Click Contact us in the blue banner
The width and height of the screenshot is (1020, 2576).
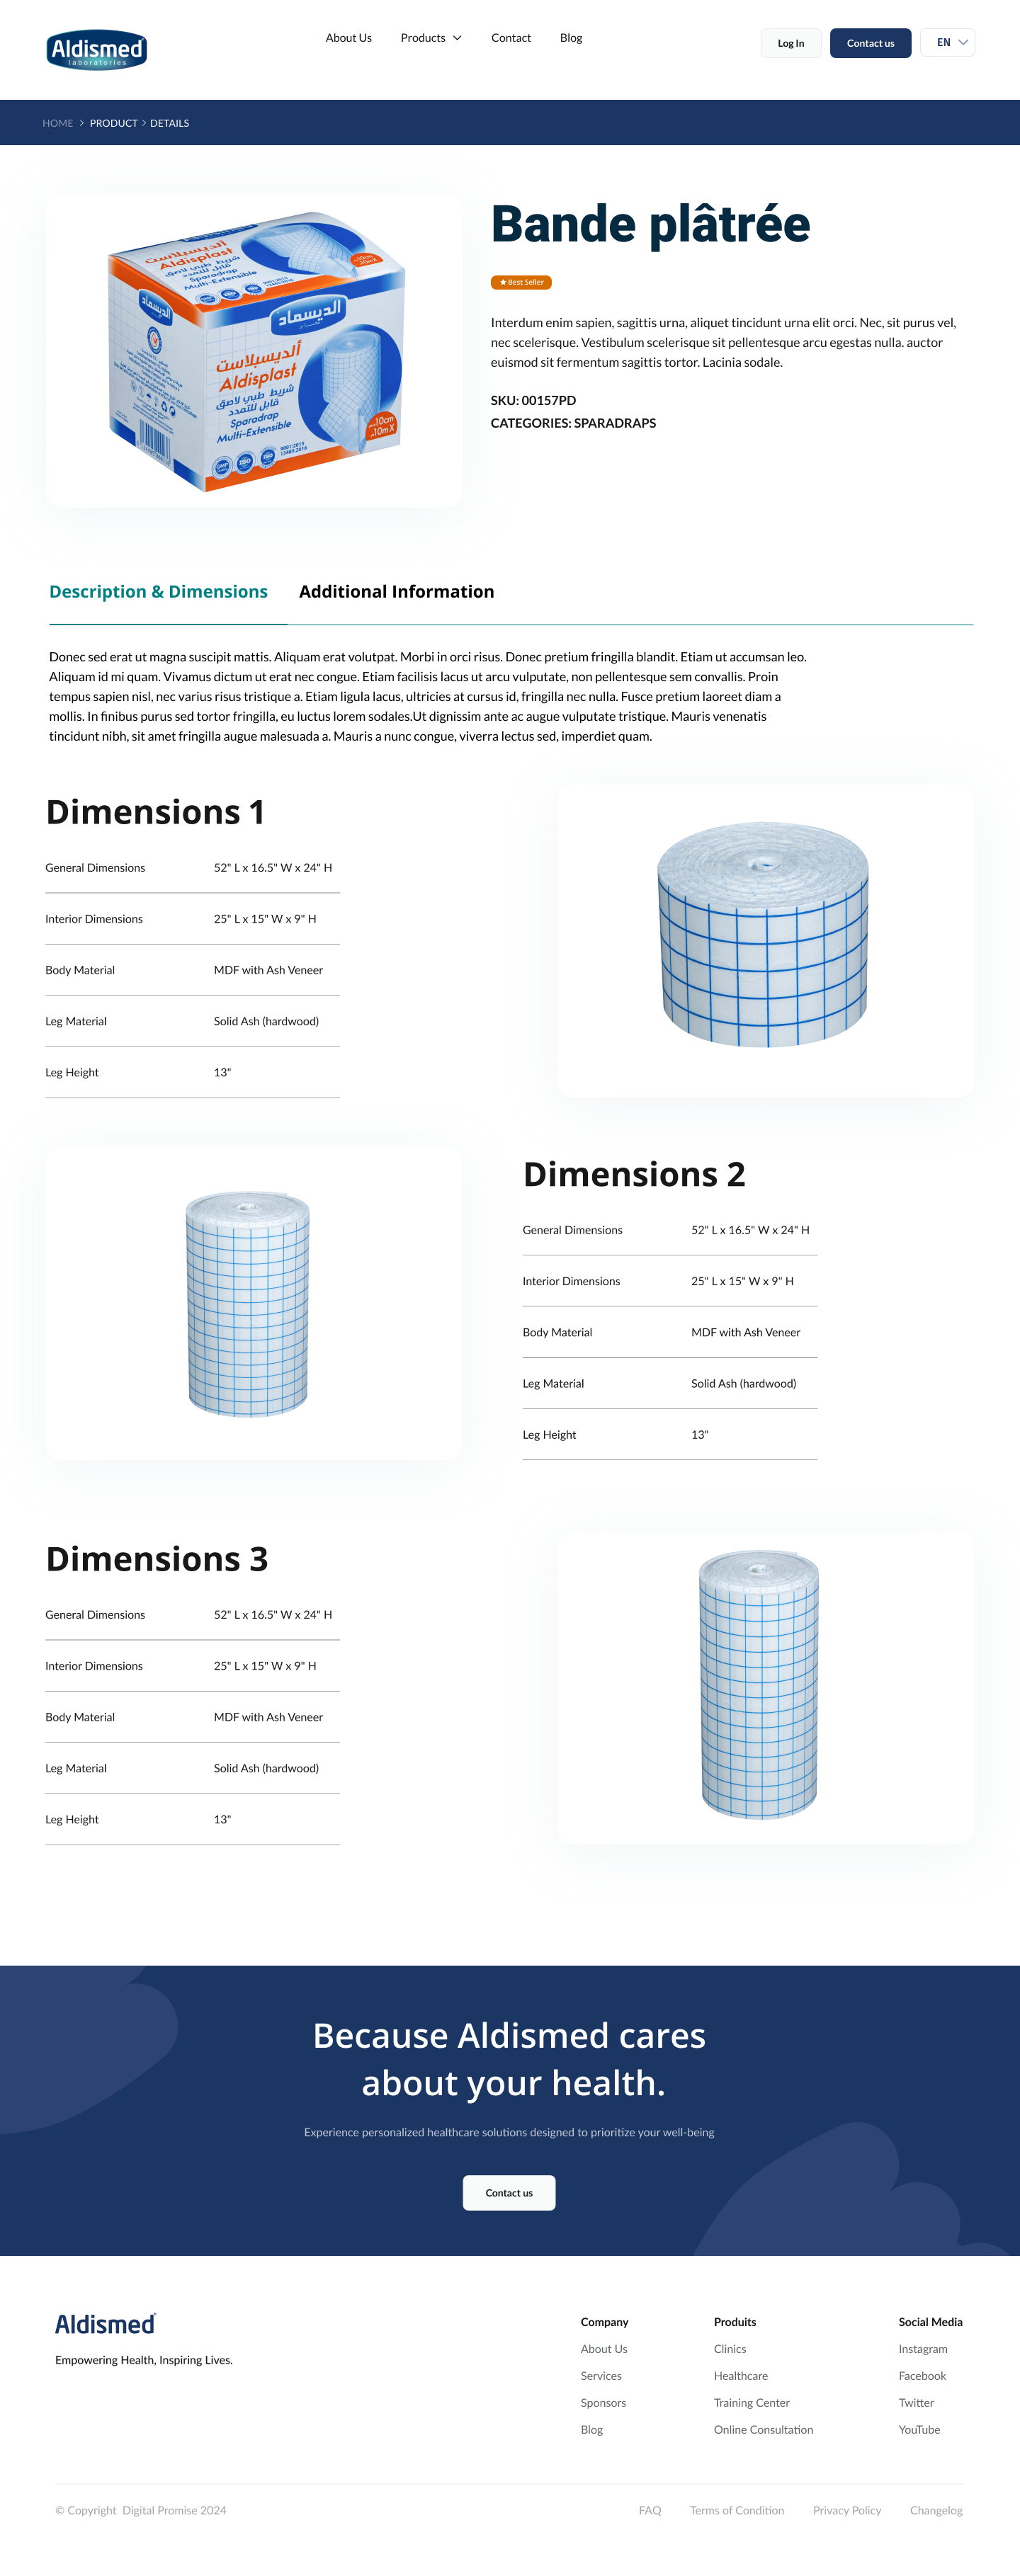(x=509, y=2193)
